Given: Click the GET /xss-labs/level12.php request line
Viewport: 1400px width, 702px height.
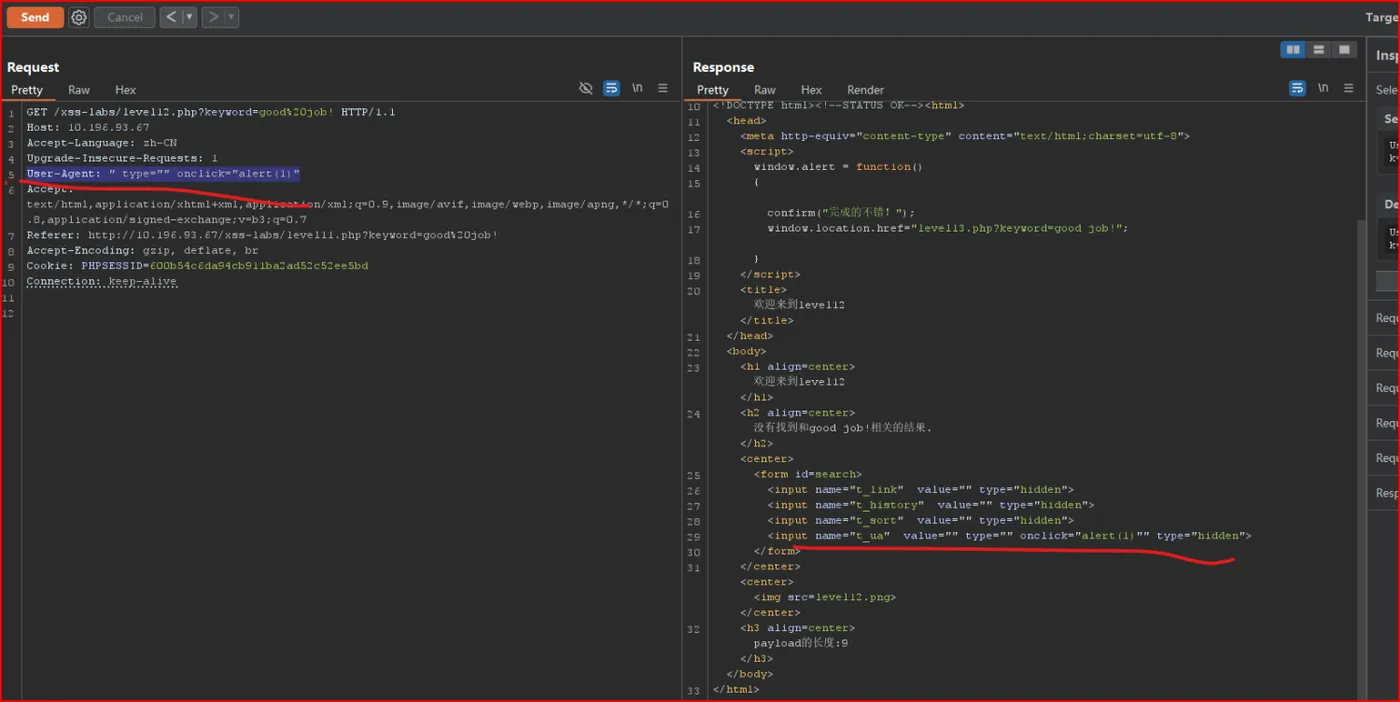Looking at the screenshot, I should pyautogui.click(x=211, y=112).
